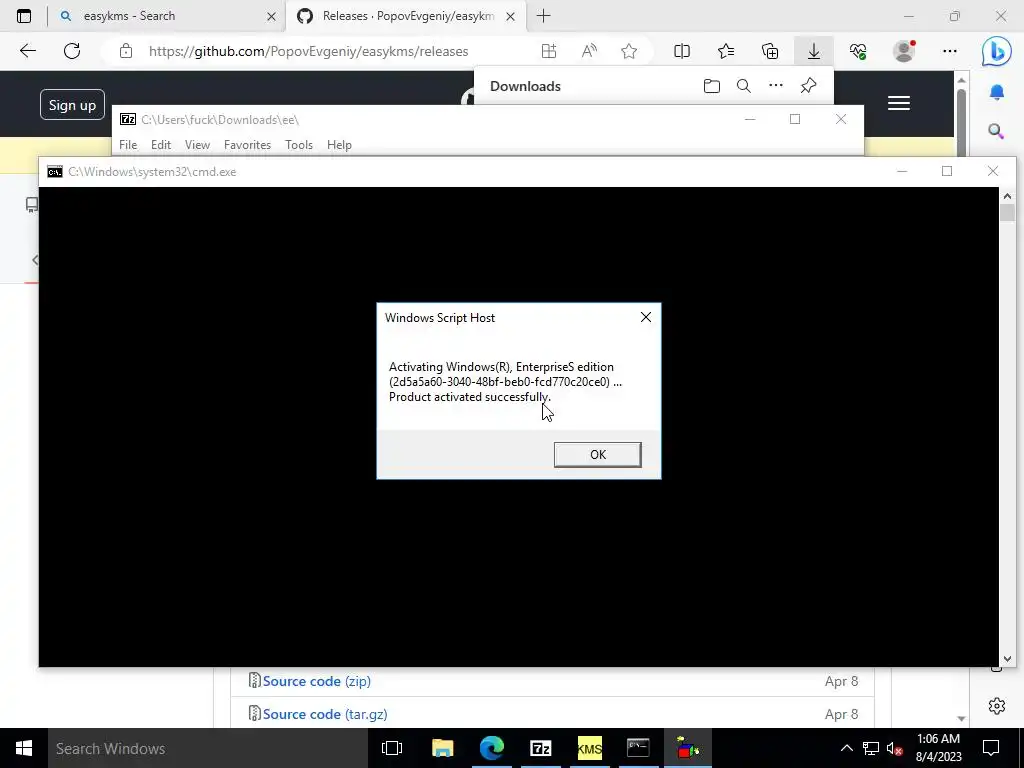Open muted volume tray icon

895,748
